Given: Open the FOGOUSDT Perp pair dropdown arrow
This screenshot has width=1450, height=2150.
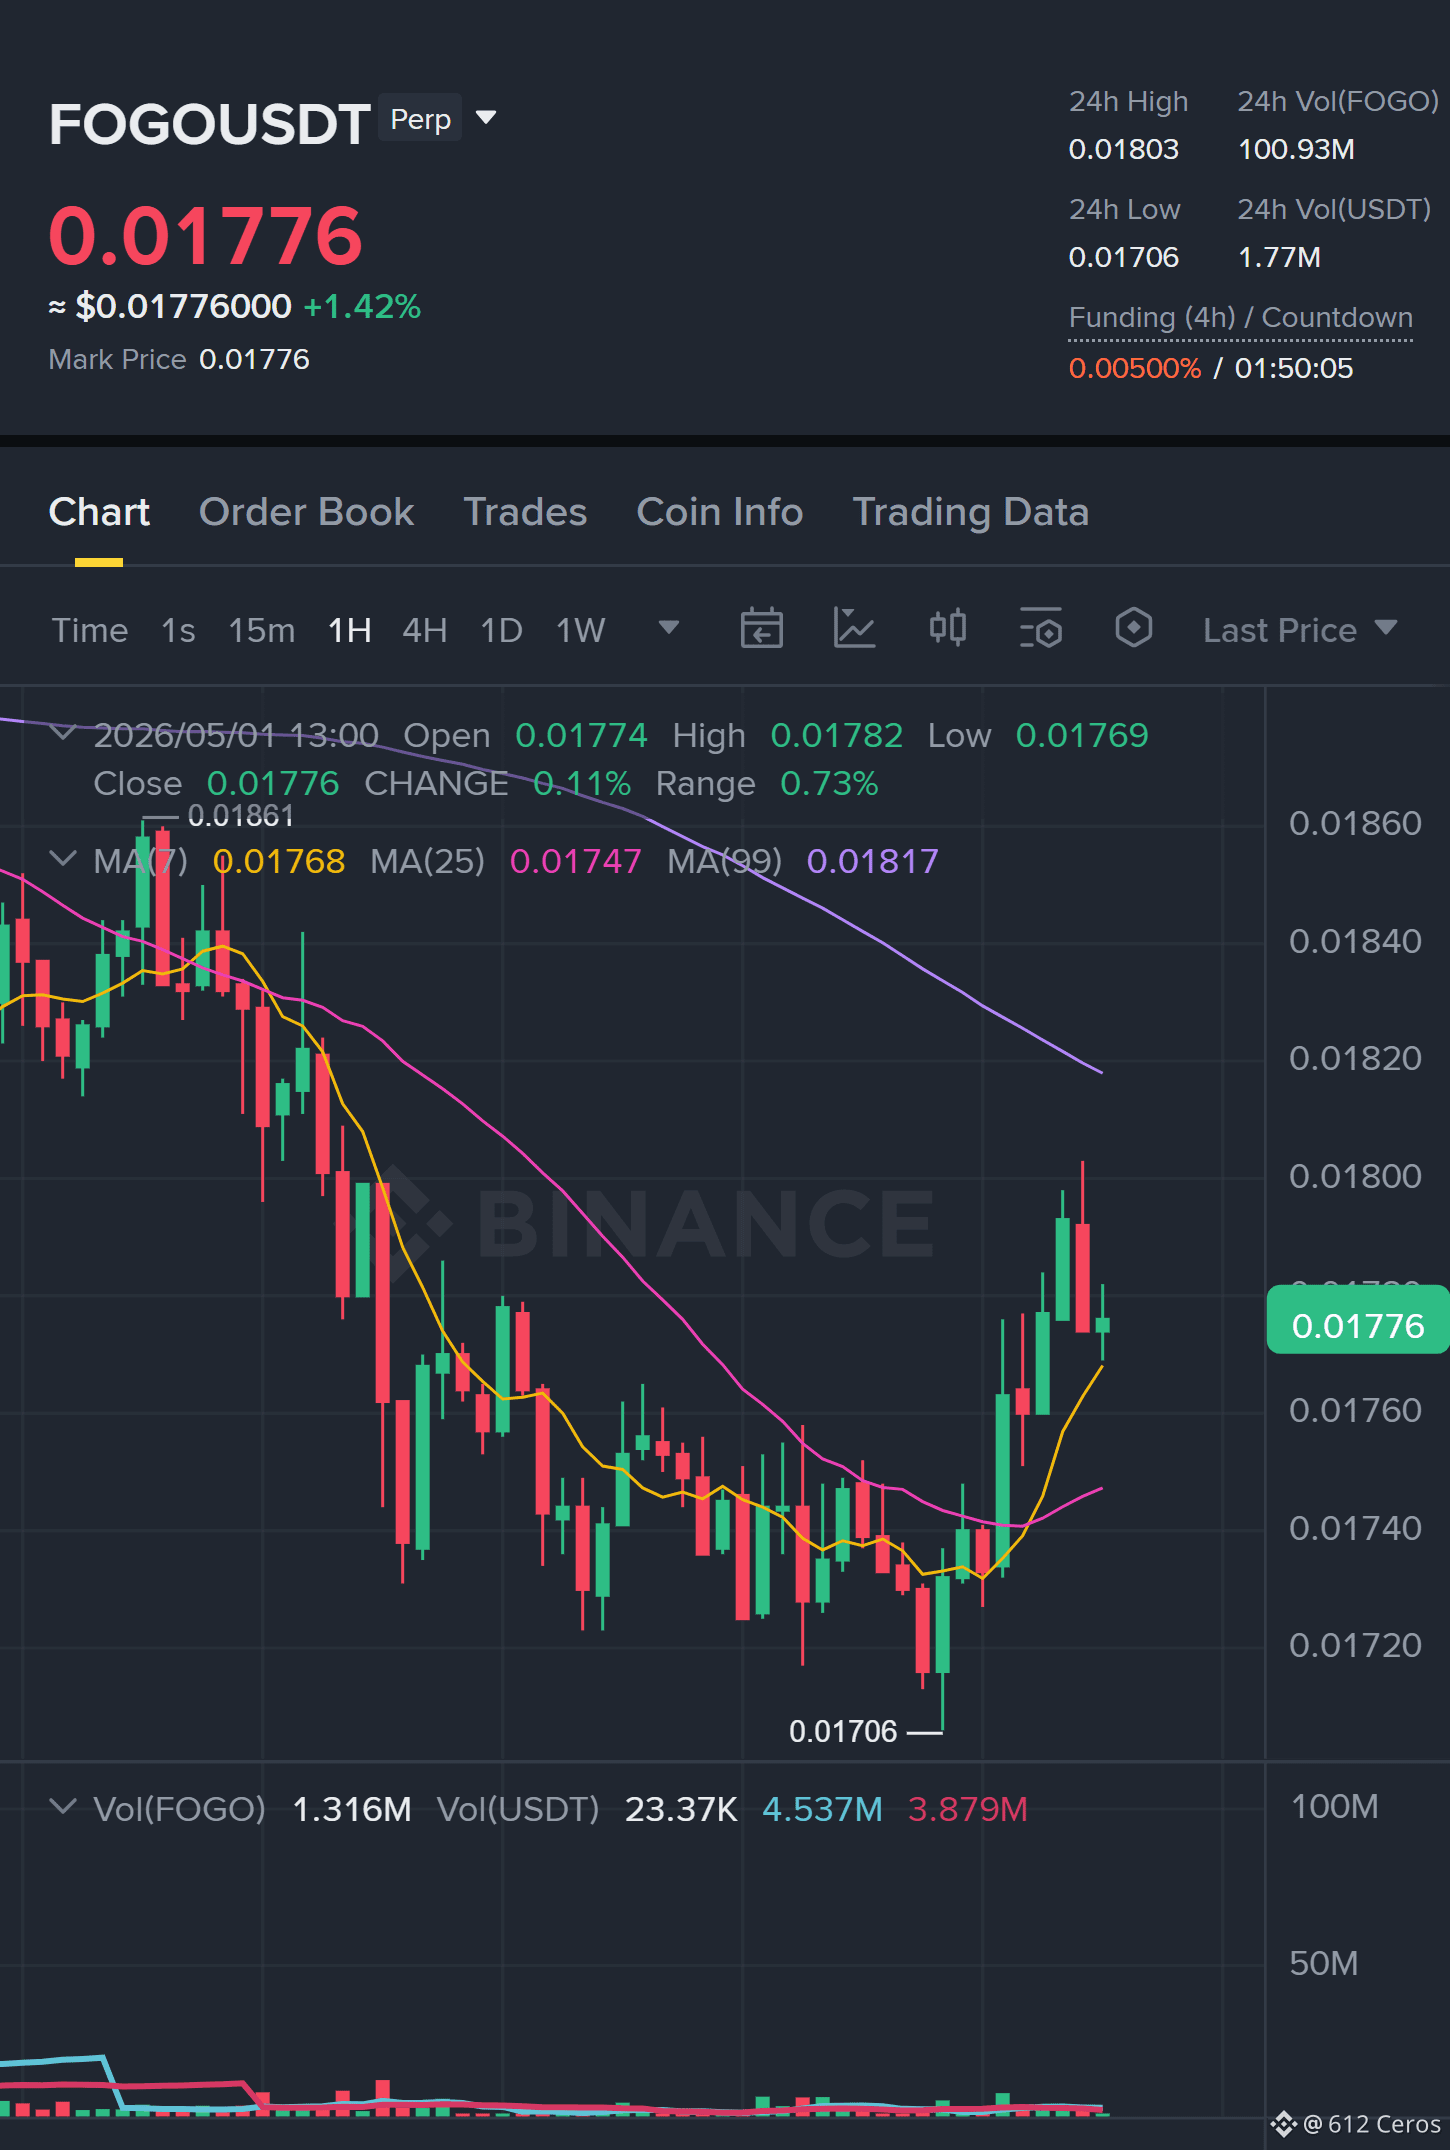Looking at the screenshot, I should tap(486, 118).
